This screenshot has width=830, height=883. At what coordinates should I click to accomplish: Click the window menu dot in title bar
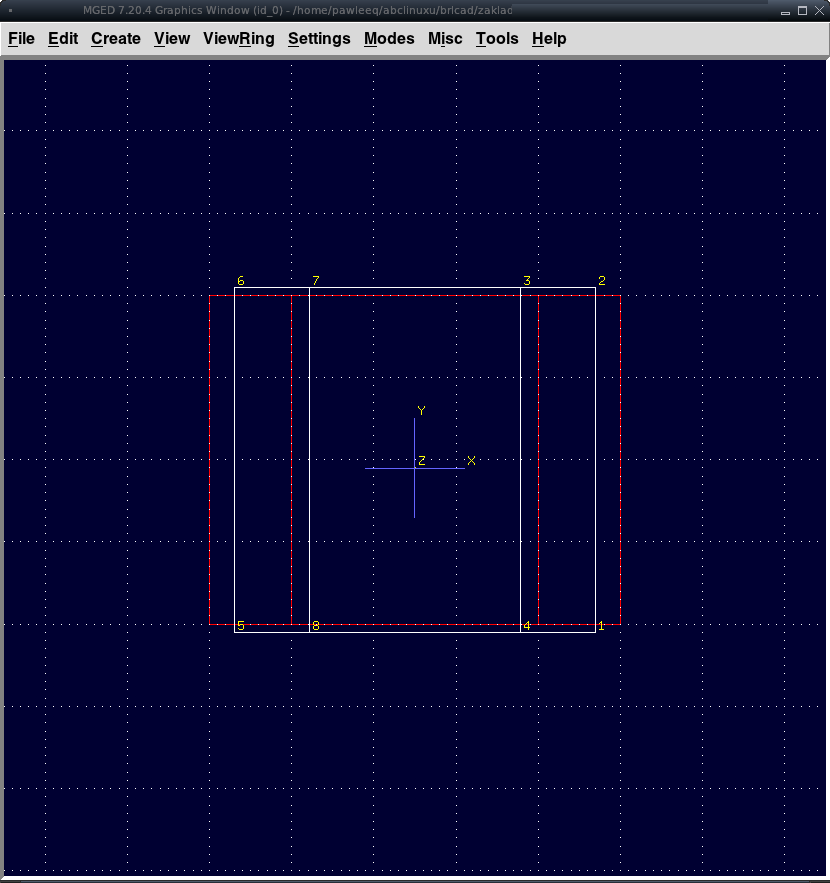pos(11,10)
